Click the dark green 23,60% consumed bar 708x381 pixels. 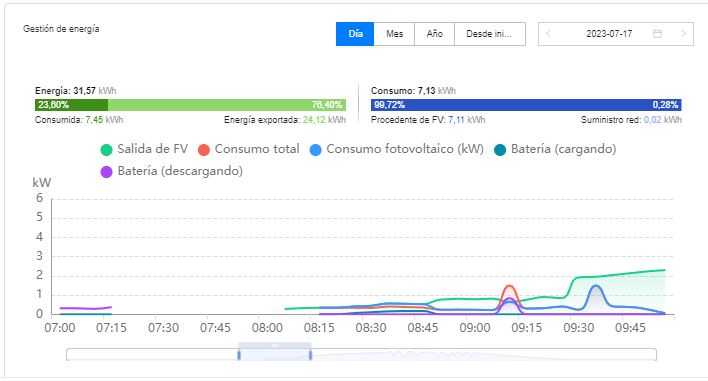(71, 105)
